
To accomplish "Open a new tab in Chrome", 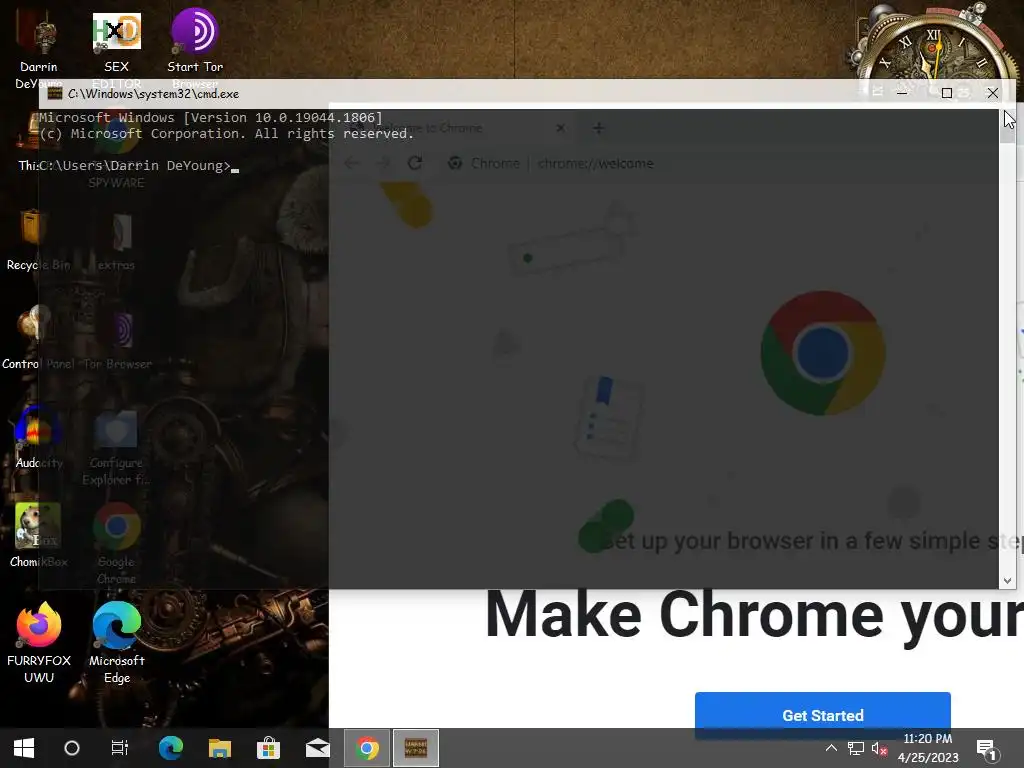I will pyautogui.click(x=599, y=128).
